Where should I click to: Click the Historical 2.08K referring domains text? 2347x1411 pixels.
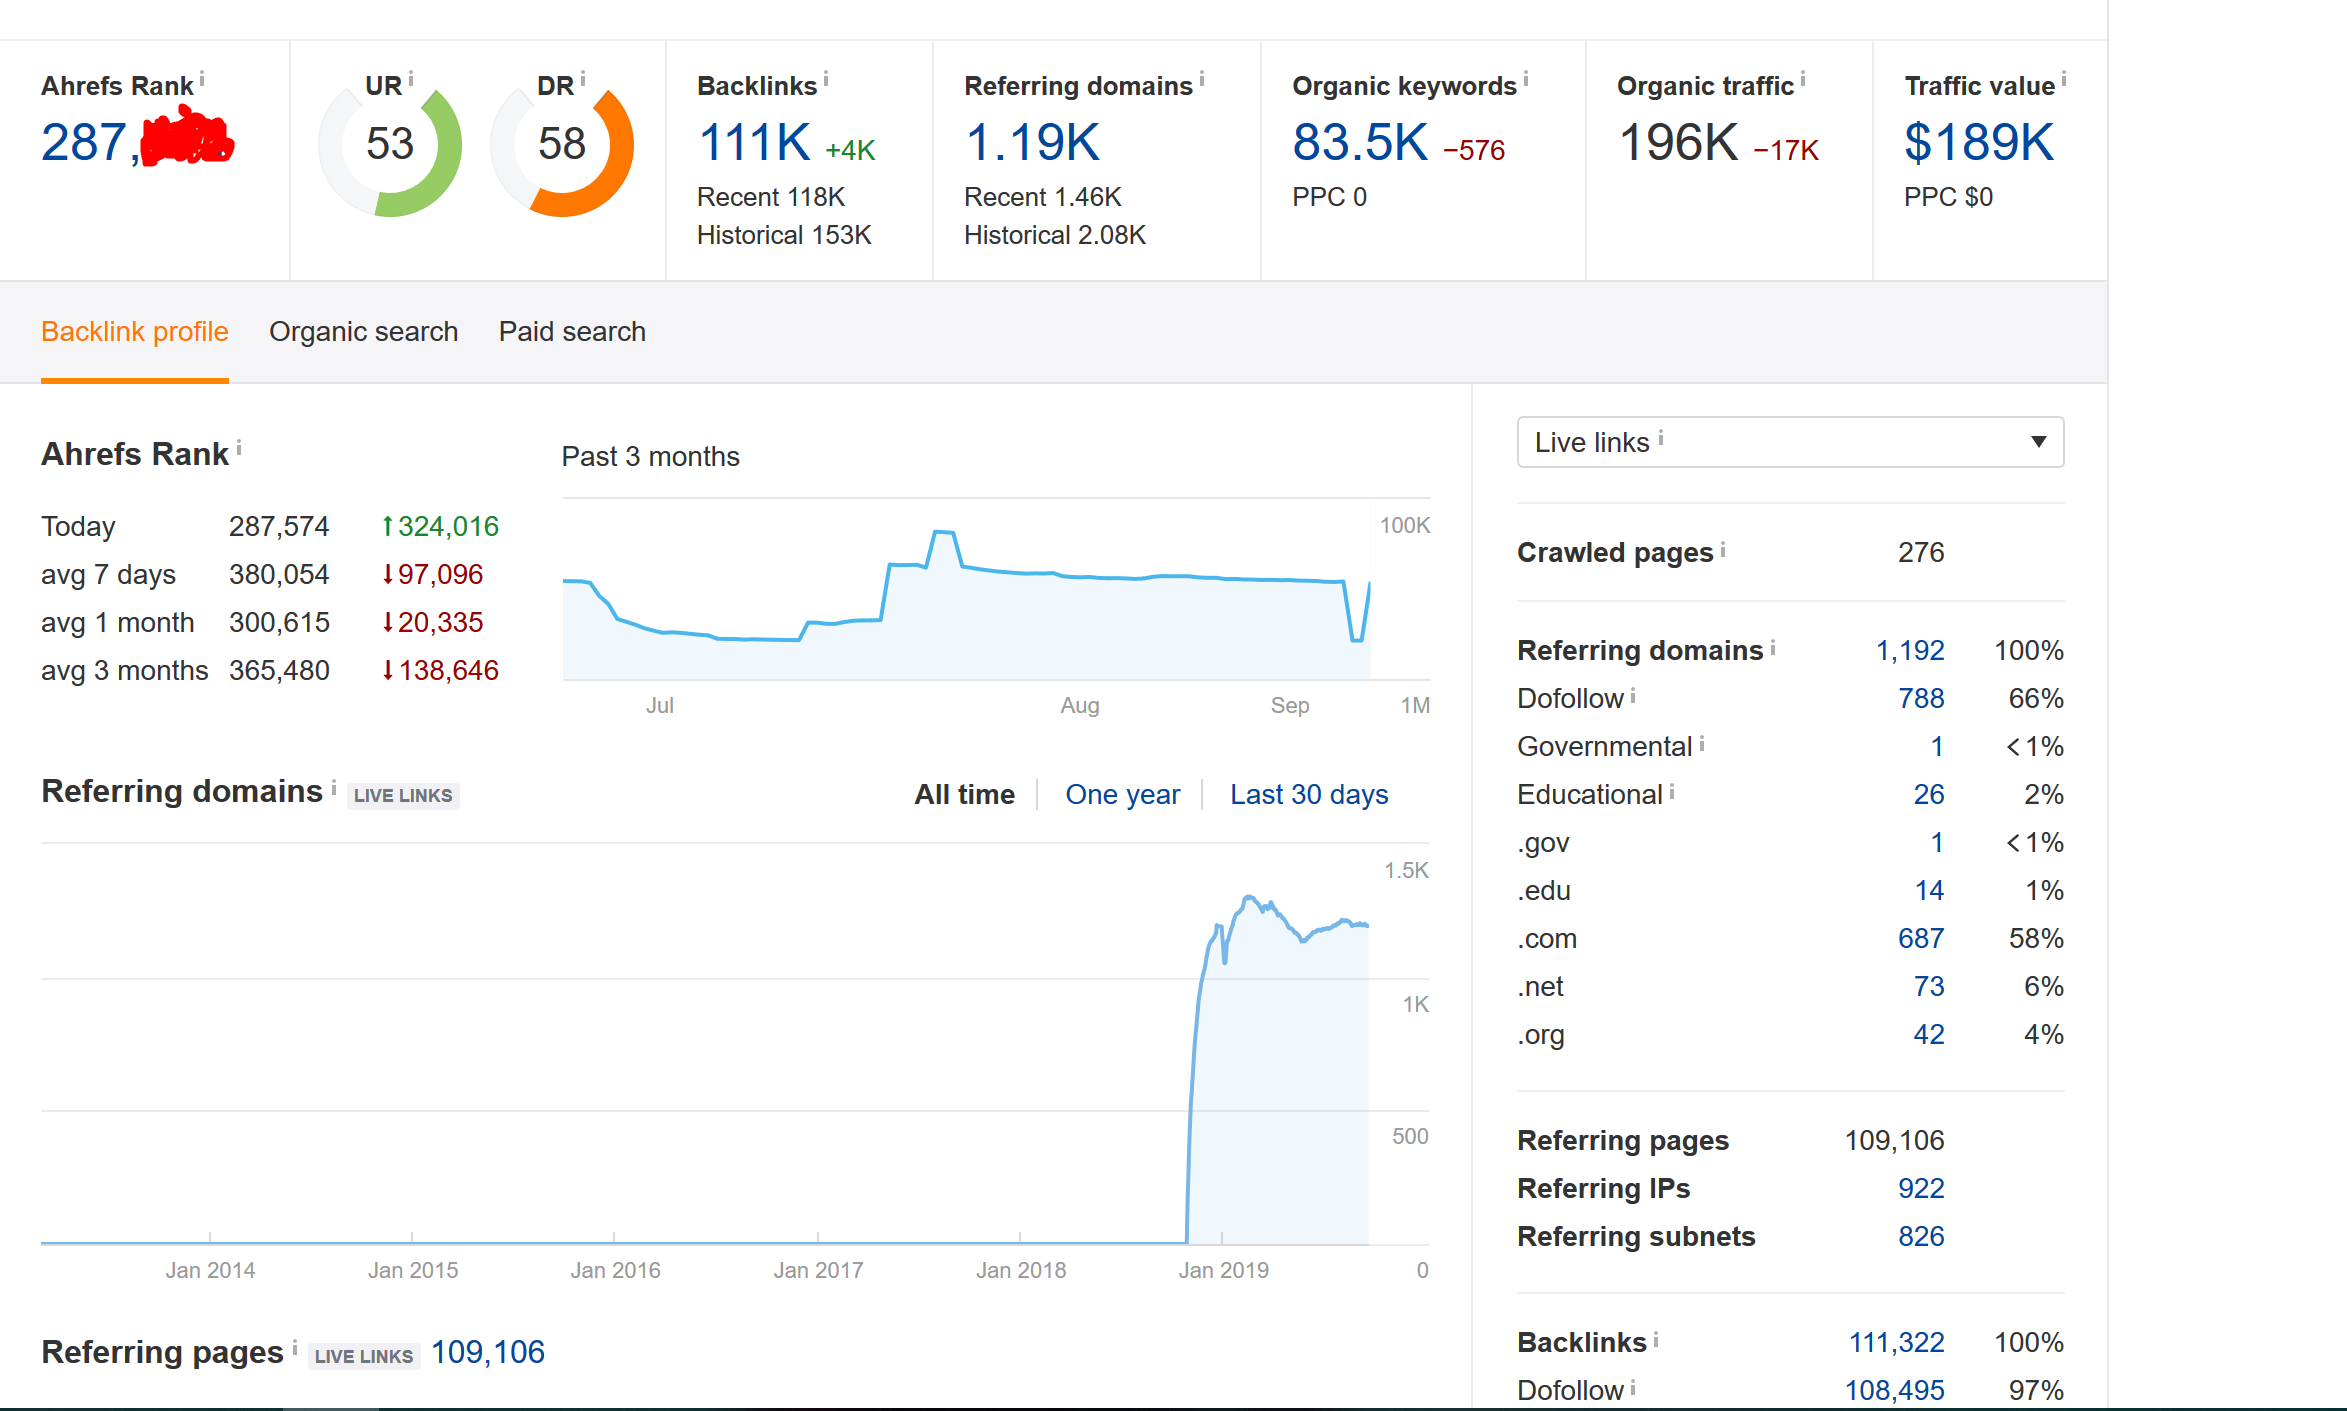tap(1055, 235)
